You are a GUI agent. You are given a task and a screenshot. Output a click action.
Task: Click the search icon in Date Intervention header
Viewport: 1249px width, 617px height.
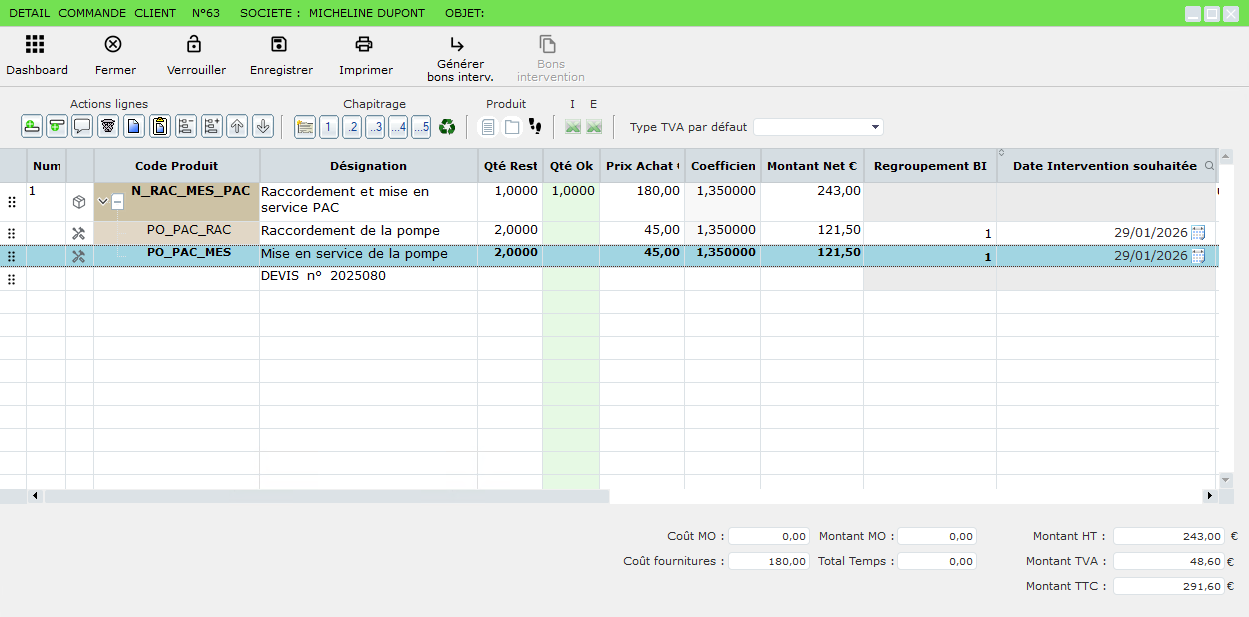point(1209,166)
